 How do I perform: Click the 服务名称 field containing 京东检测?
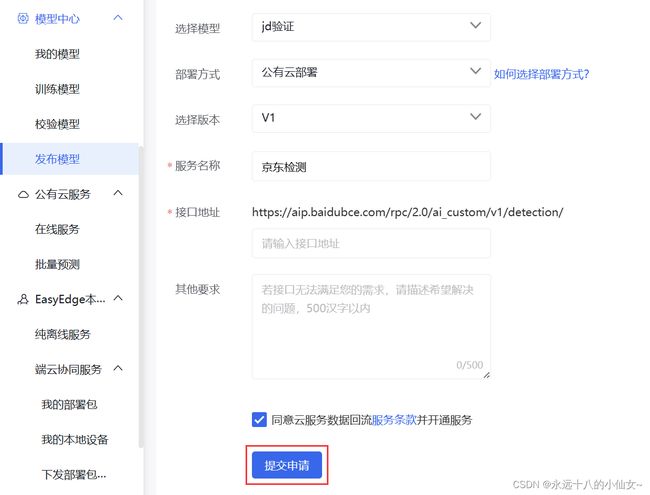click(371, 167)
